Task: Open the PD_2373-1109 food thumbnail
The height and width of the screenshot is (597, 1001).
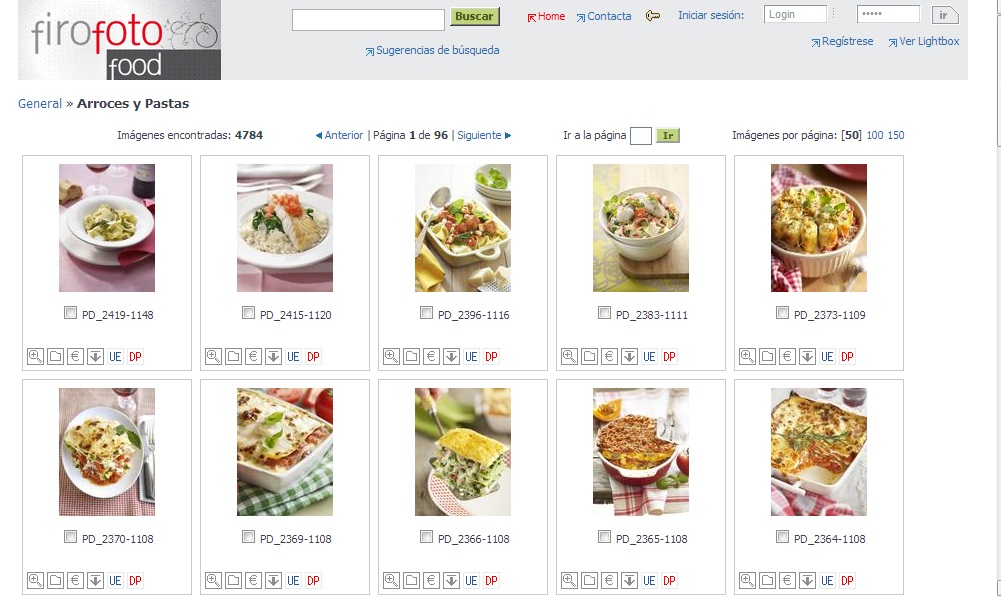Action: pos(818,228)
